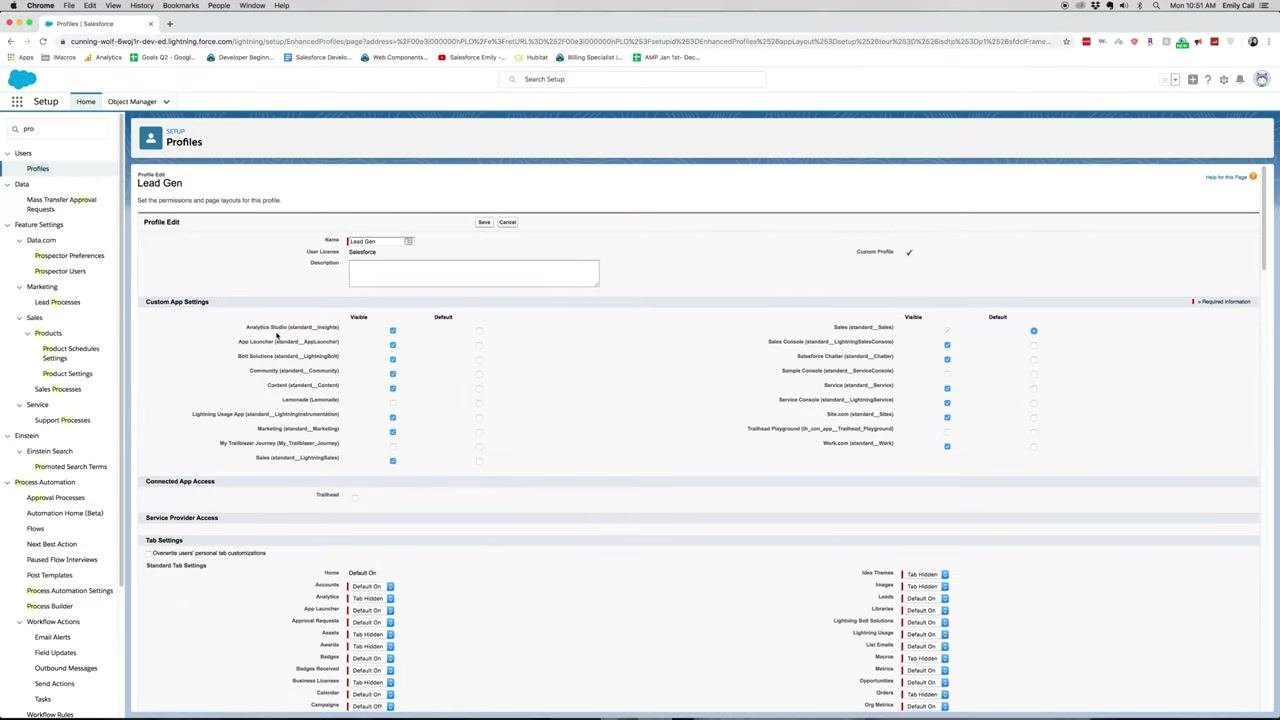View notifications via the bell icon

[x=1240, y=79]
